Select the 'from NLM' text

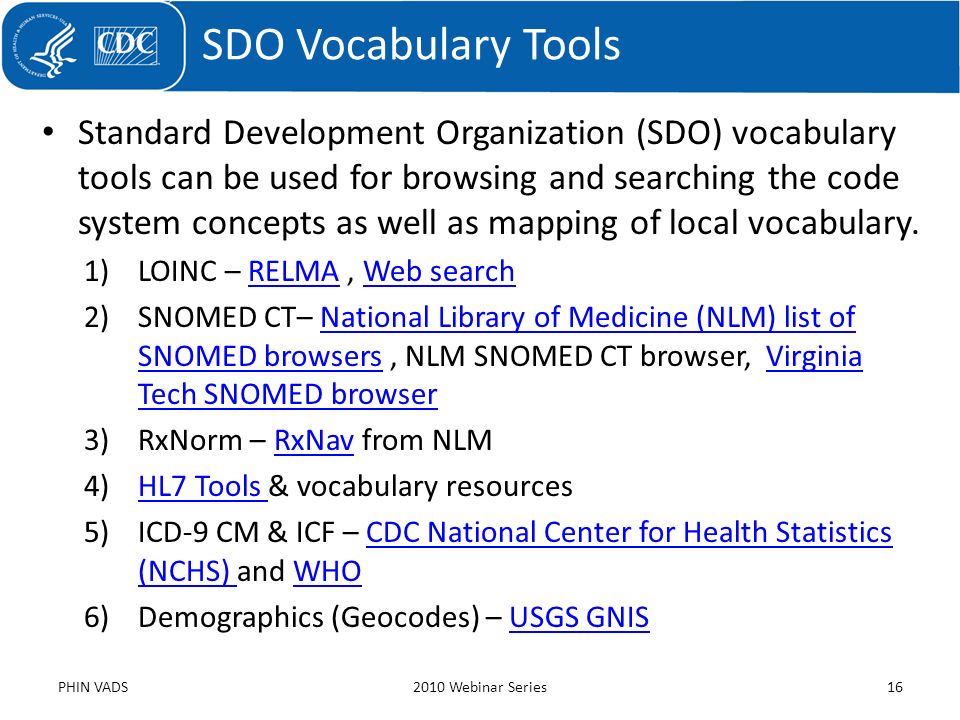[427, 441]
